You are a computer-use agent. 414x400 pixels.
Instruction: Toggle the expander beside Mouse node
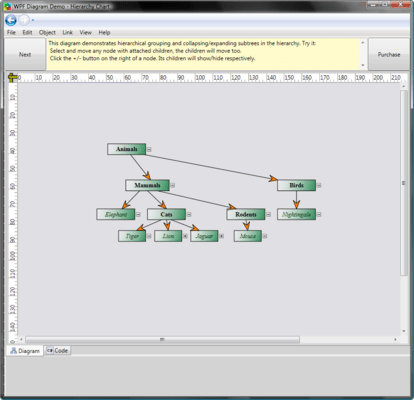(265, 236)
